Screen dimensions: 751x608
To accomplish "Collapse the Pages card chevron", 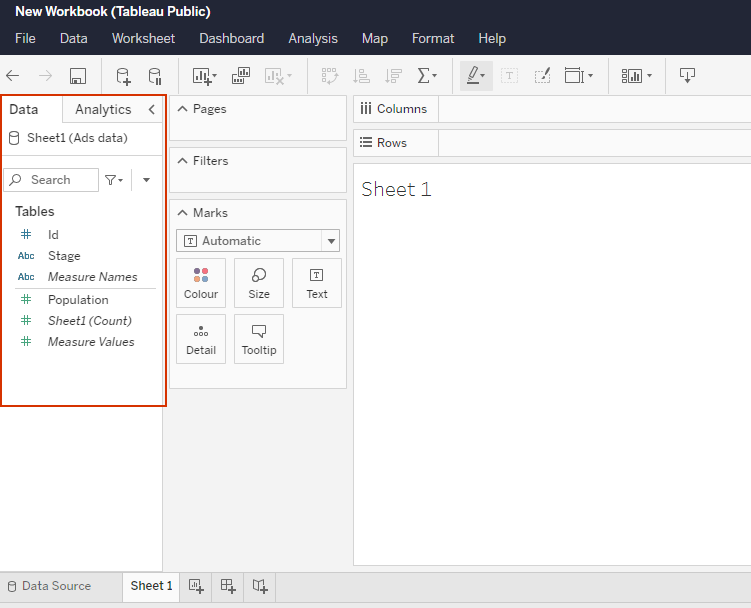I will pos(182,109).
